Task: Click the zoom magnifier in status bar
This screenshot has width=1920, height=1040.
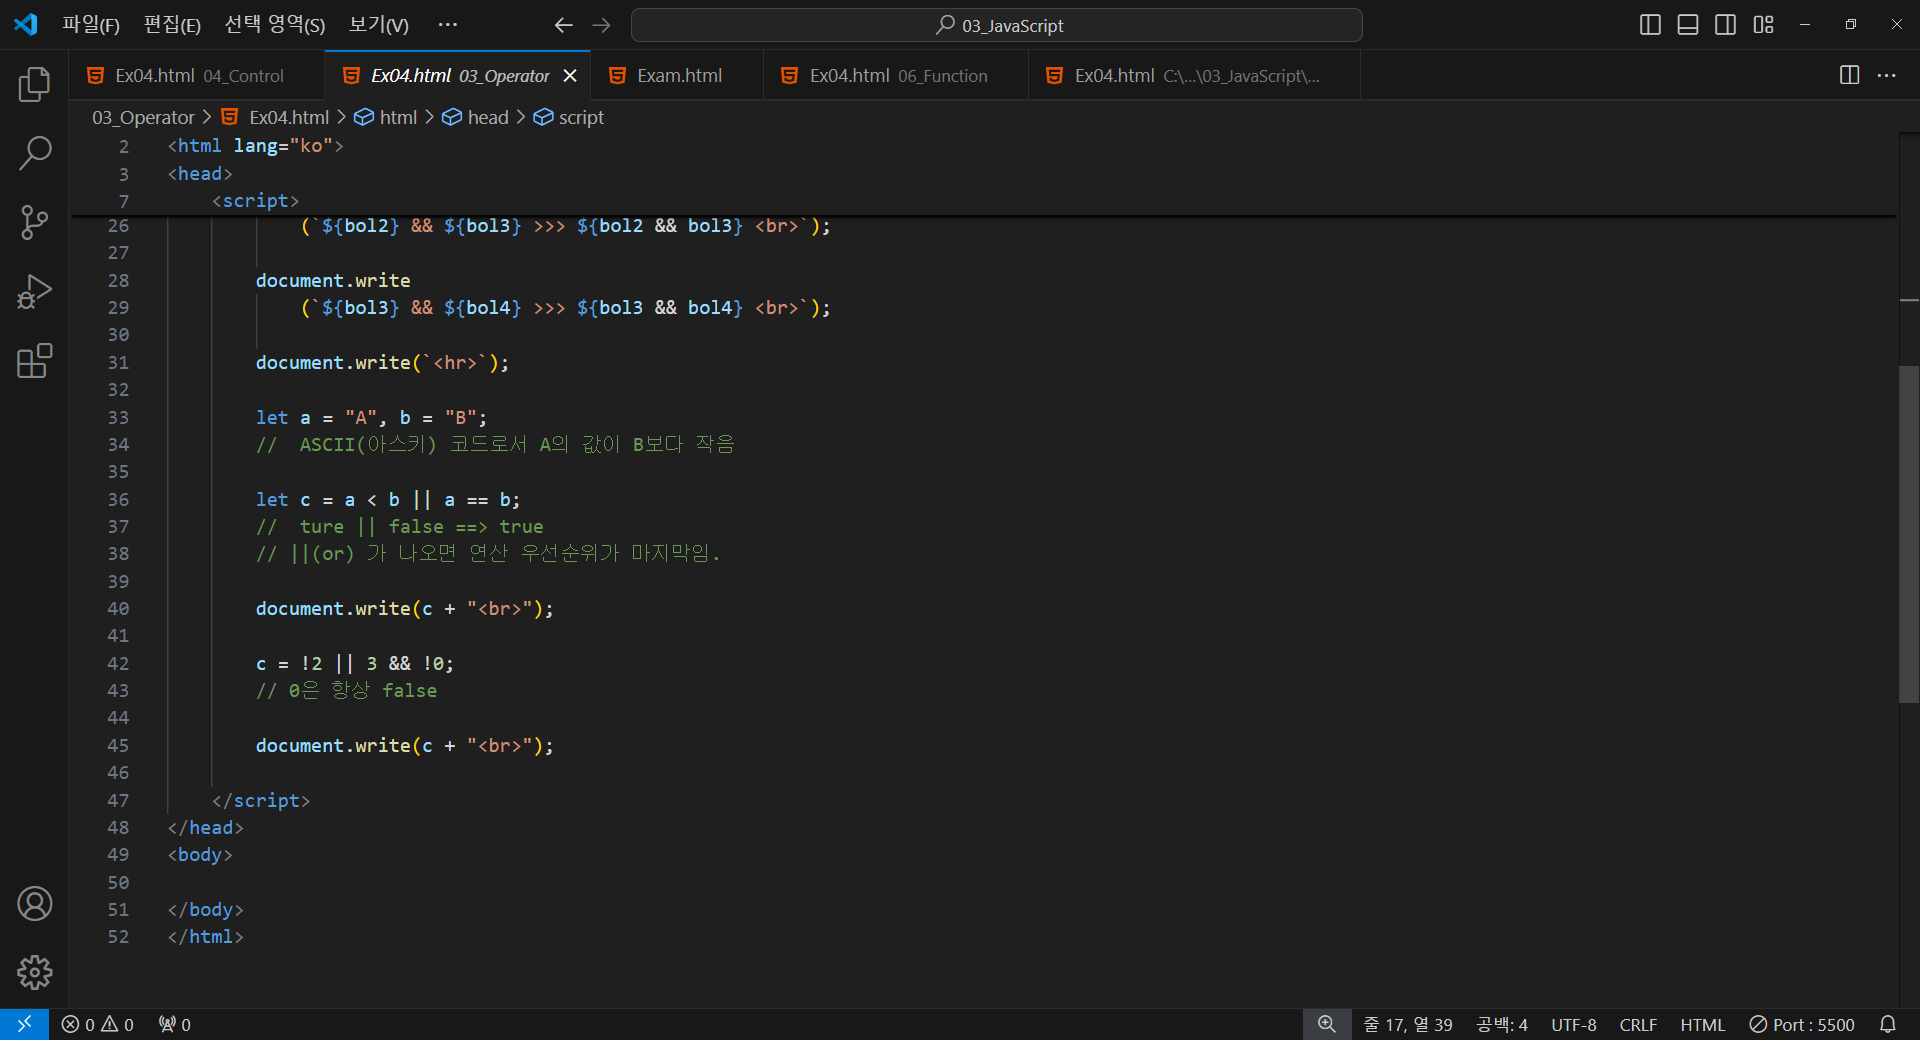Action: (1327, 1024)
